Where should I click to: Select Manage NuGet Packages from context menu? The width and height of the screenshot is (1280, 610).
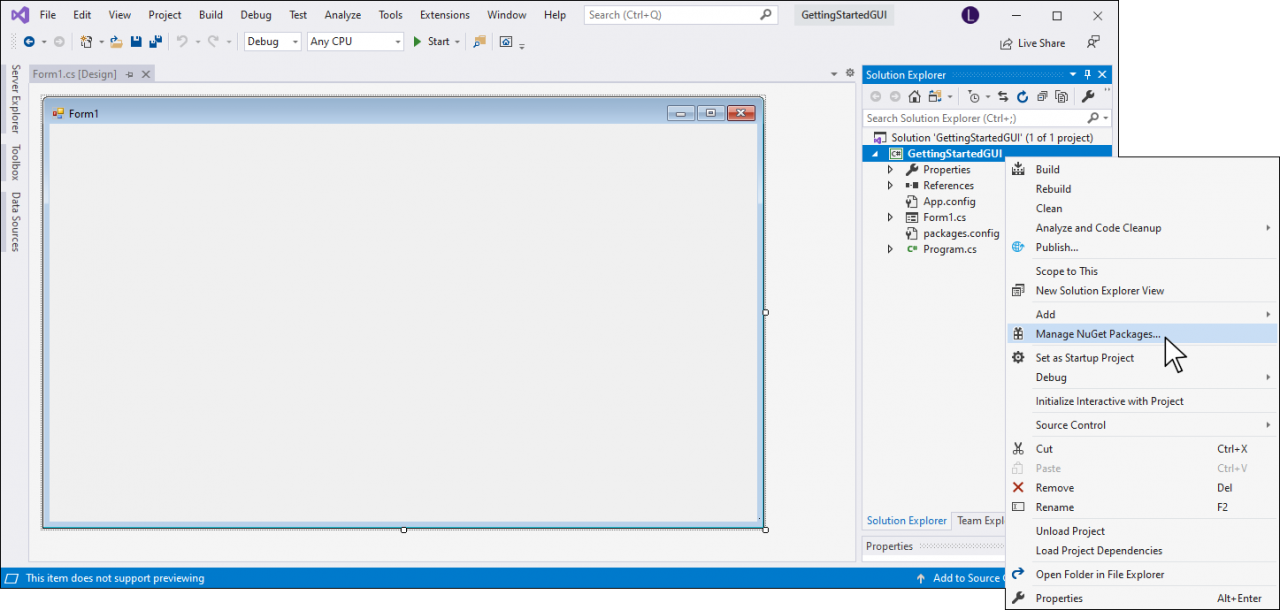pos(1142,334)
